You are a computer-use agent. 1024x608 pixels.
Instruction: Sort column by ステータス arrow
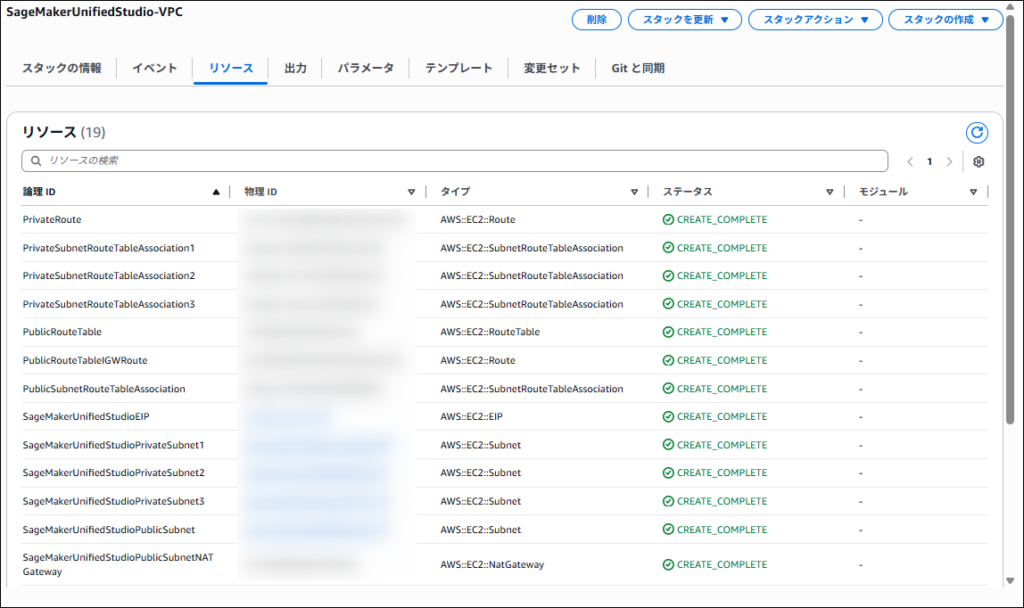coord(829,192)
